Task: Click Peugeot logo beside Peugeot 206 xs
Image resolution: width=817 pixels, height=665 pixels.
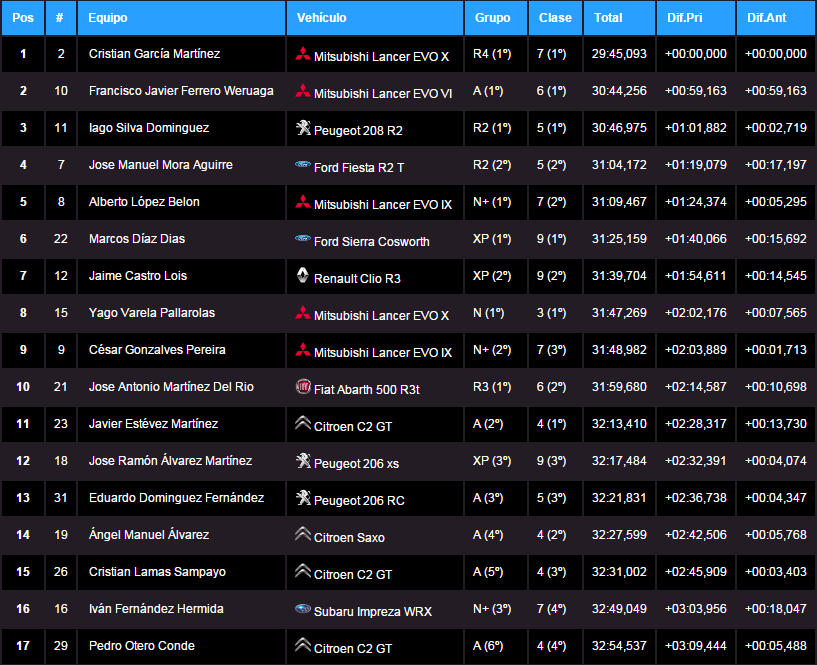Action: pyautogui.click(x=303, y=460)
